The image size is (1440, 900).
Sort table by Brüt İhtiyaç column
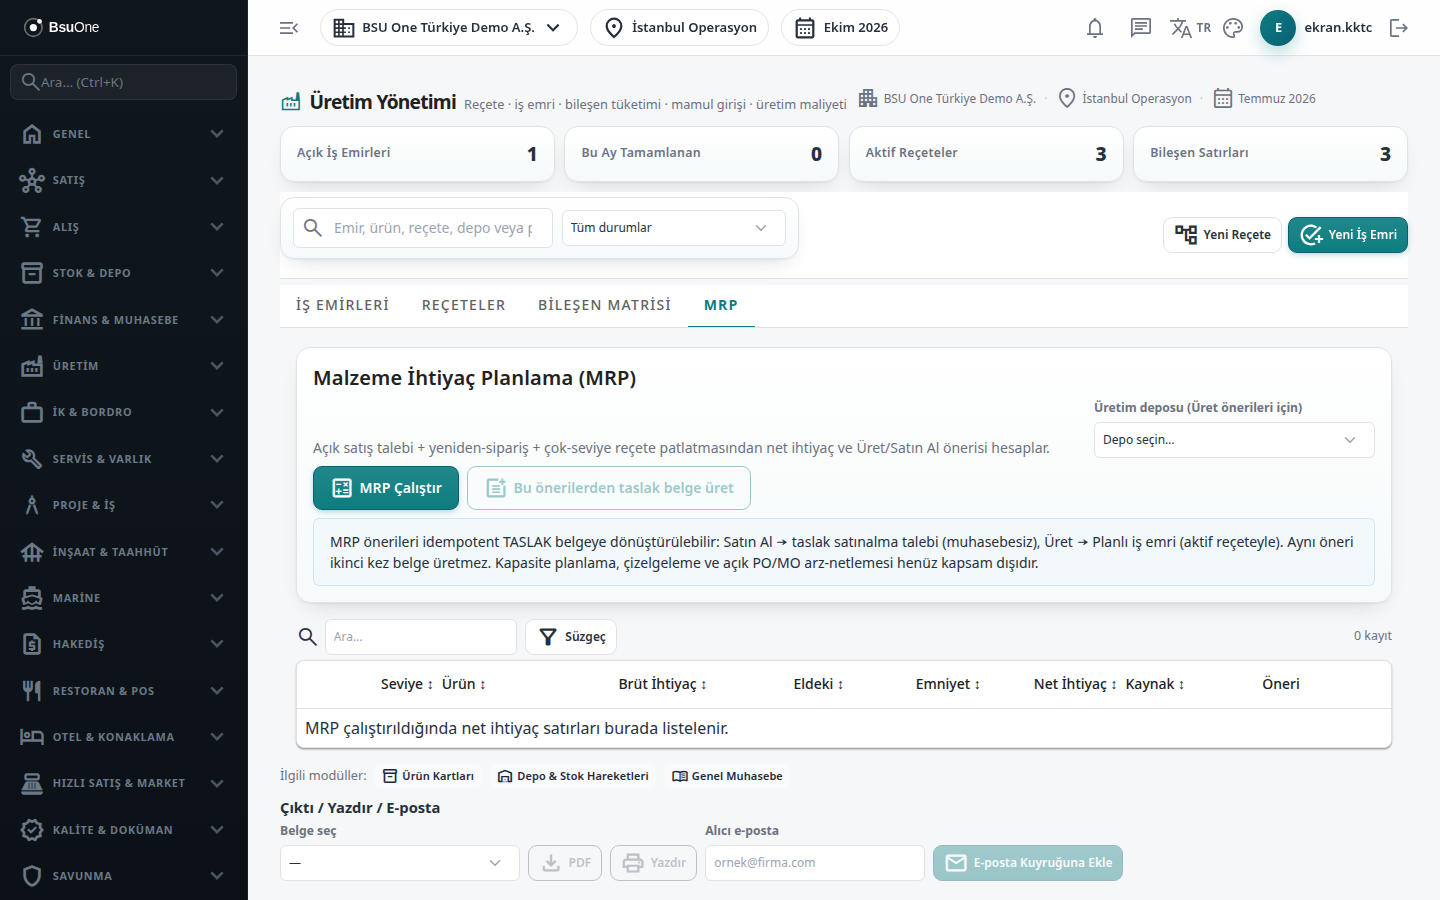point(662,684)
